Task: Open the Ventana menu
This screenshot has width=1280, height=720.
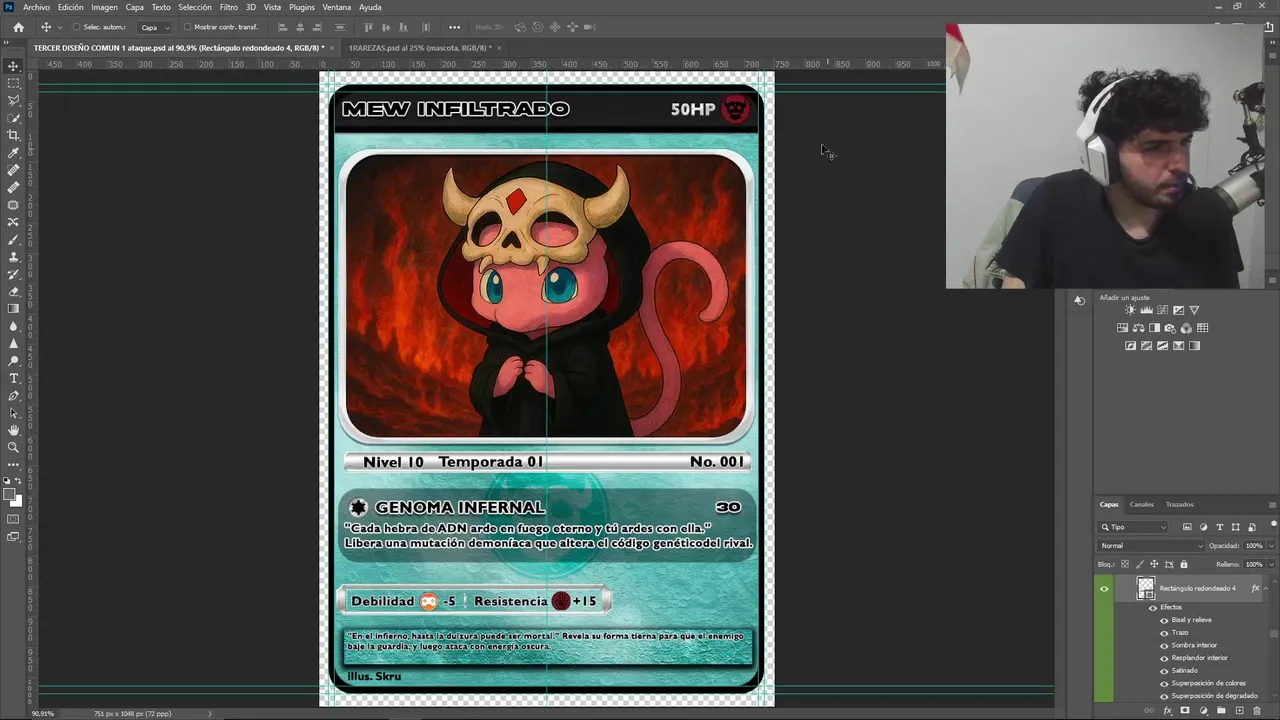Action: 337,7
